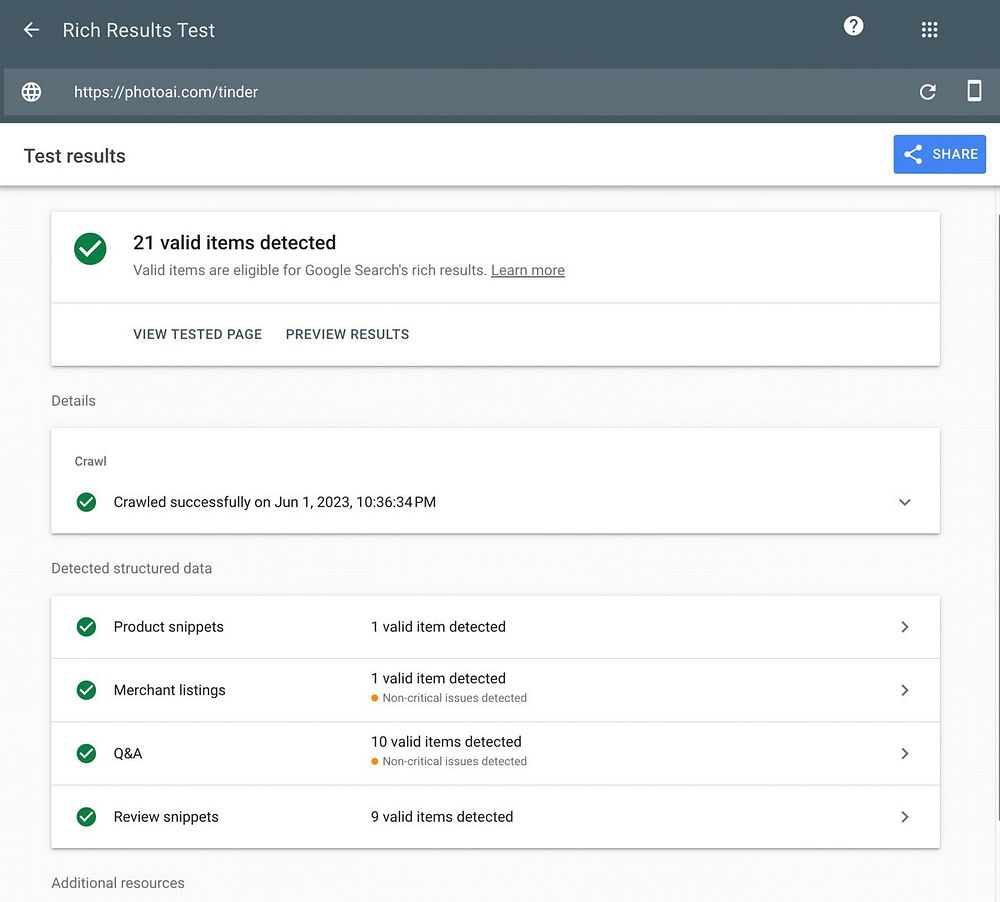Expand the Crawl details chevron

[x=904, y=502]
